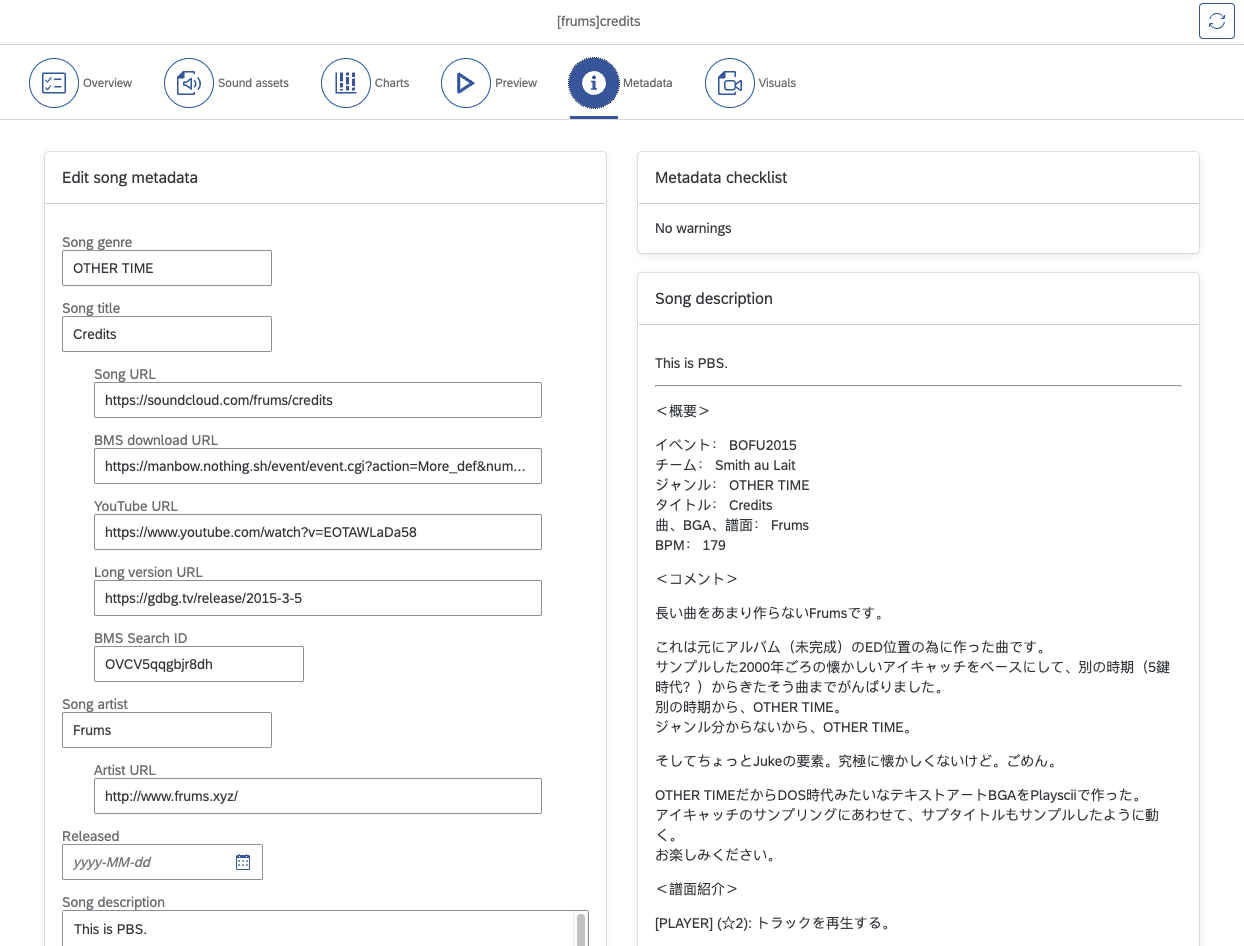The image size is (1244, 946).
Task: Click the BMS download URL field
Action: [318, 466]
